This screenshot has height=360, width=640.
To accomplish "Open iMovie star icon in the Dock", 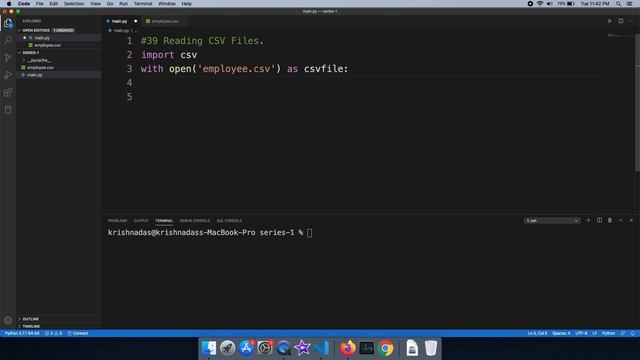I will pyautogui.click(x=302, y=348).
